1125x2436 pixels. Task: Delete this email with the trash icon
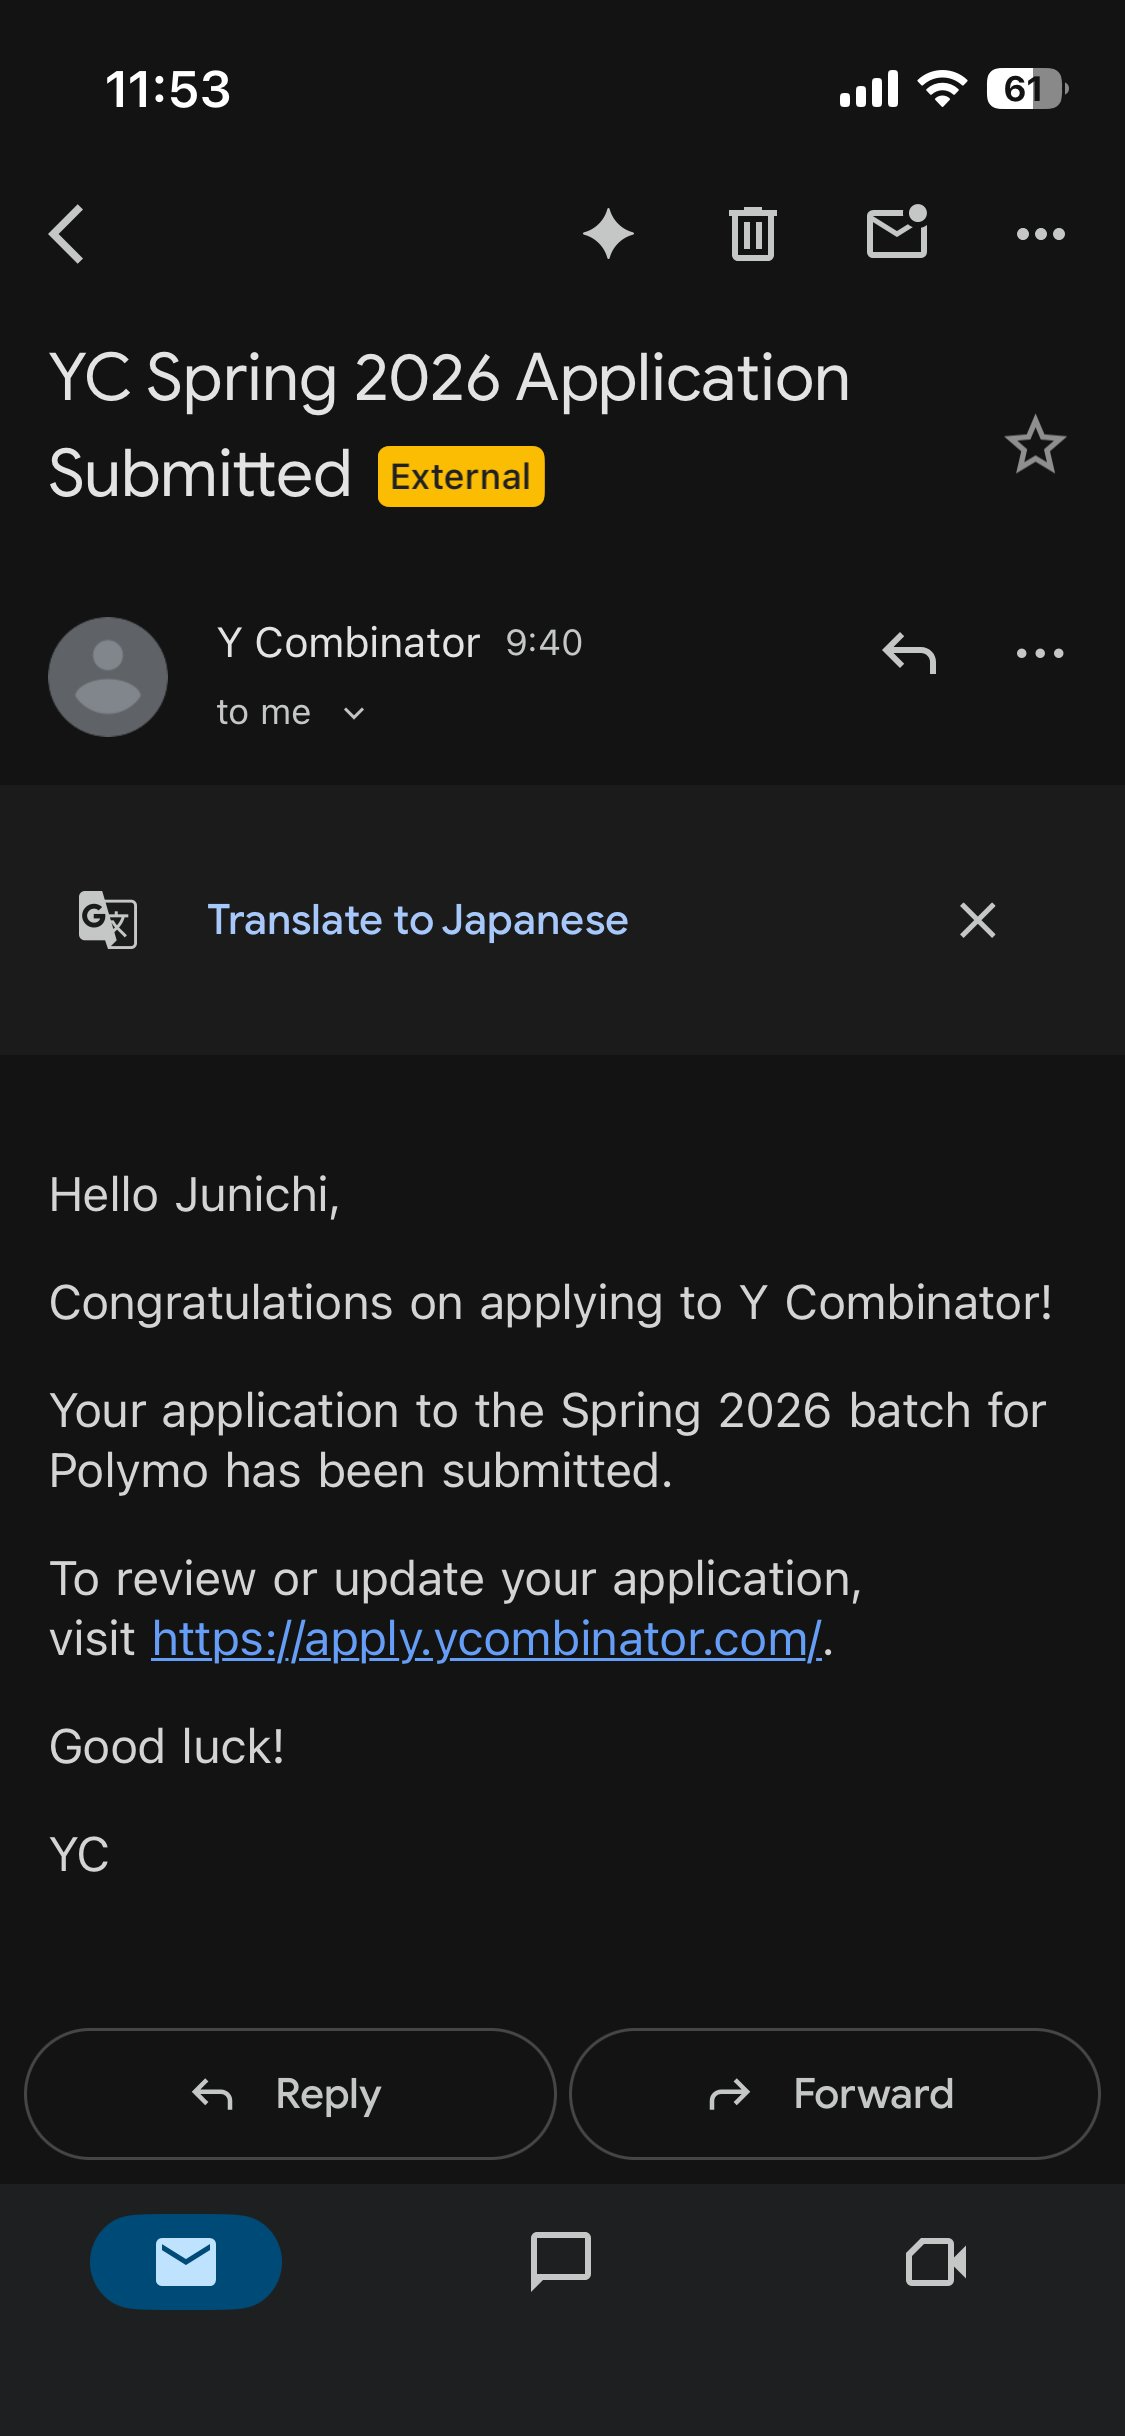pos(752,235)
